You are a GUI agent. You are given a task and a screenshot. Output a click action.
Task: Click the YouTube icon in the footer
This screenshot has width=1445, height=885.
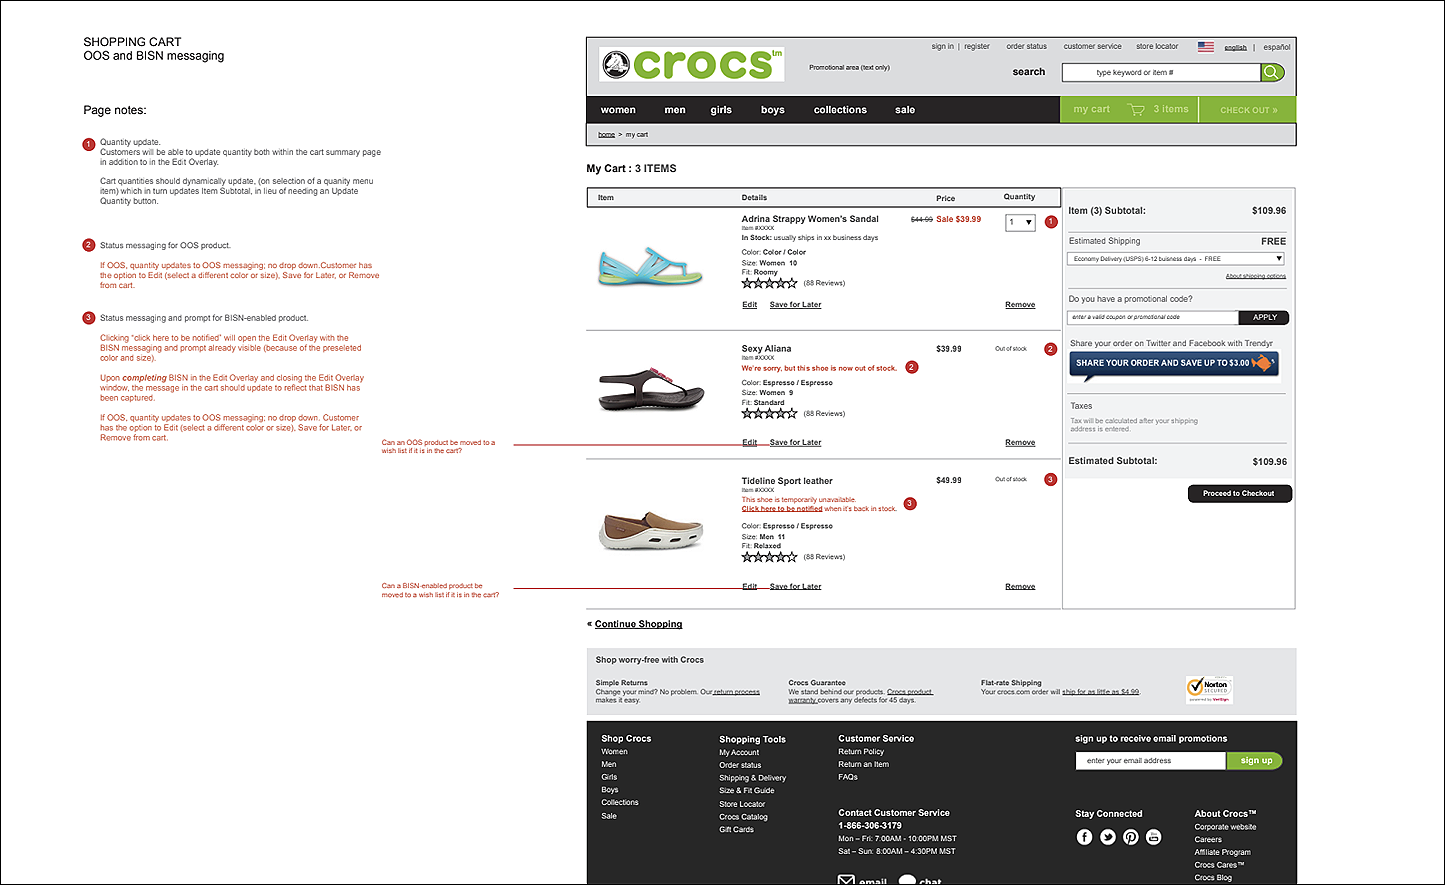tap(1154, 837)
